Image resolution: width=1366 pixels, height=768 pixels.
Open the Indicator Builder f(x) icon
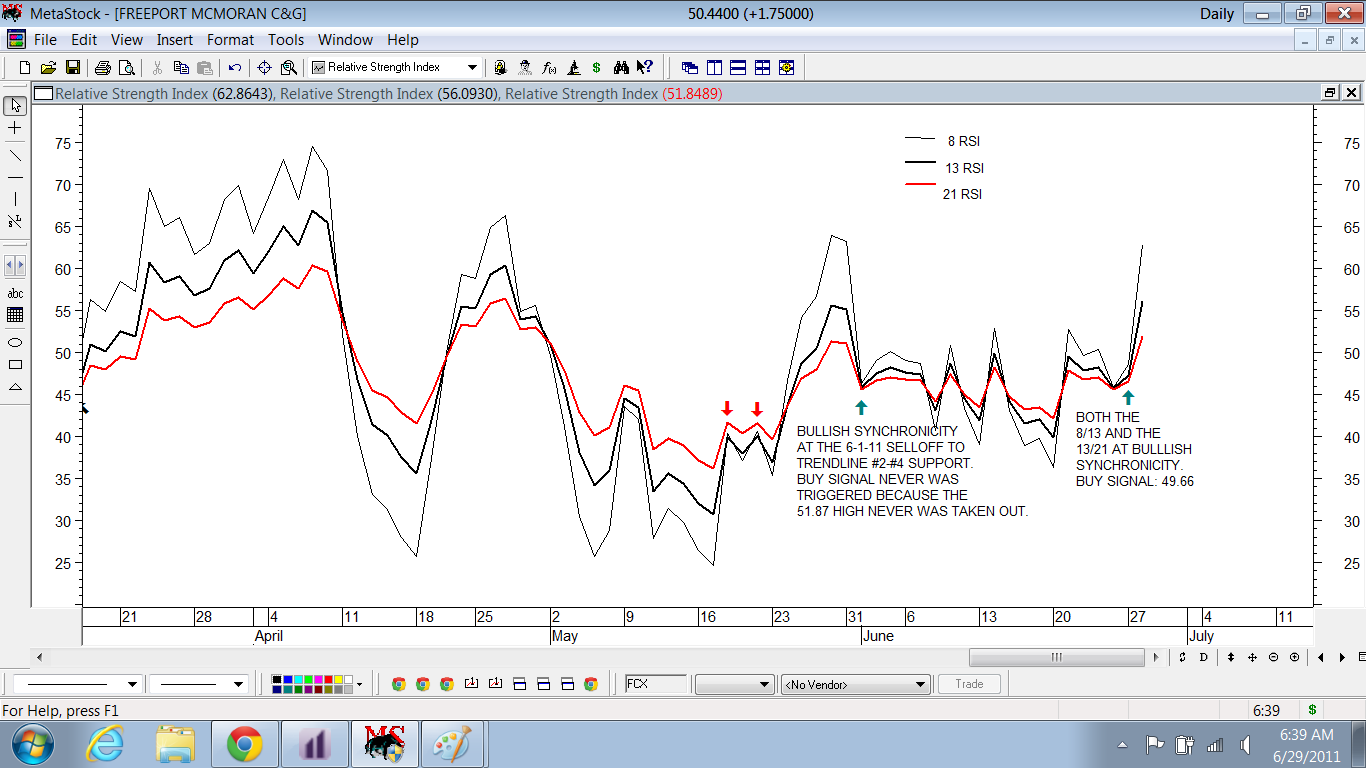coord(549,68)
